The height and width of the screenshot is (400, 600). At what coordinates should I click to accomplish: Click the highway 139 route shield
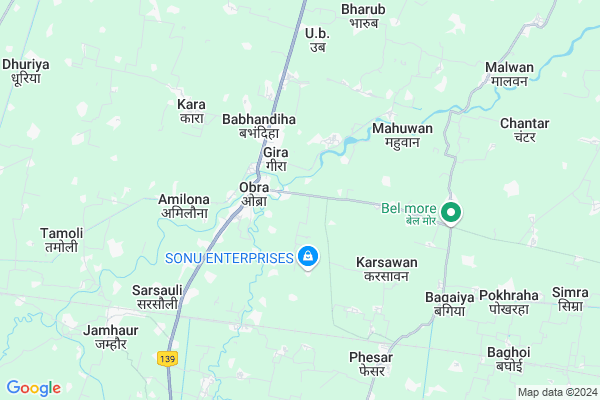tap(168, 359)
